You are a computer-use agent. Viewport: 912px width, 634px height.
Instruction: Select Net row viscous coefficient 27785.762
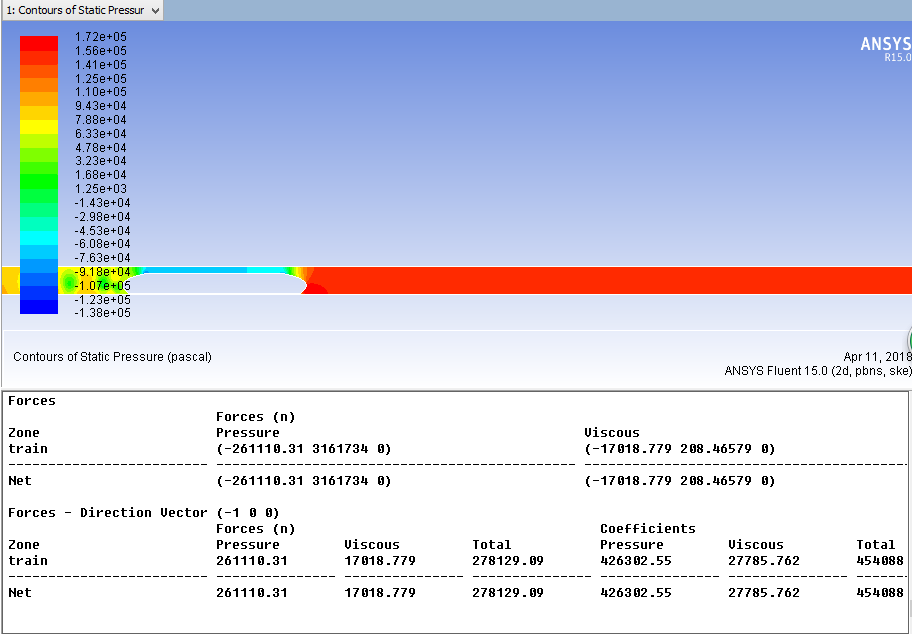click(x=764, y=593)
